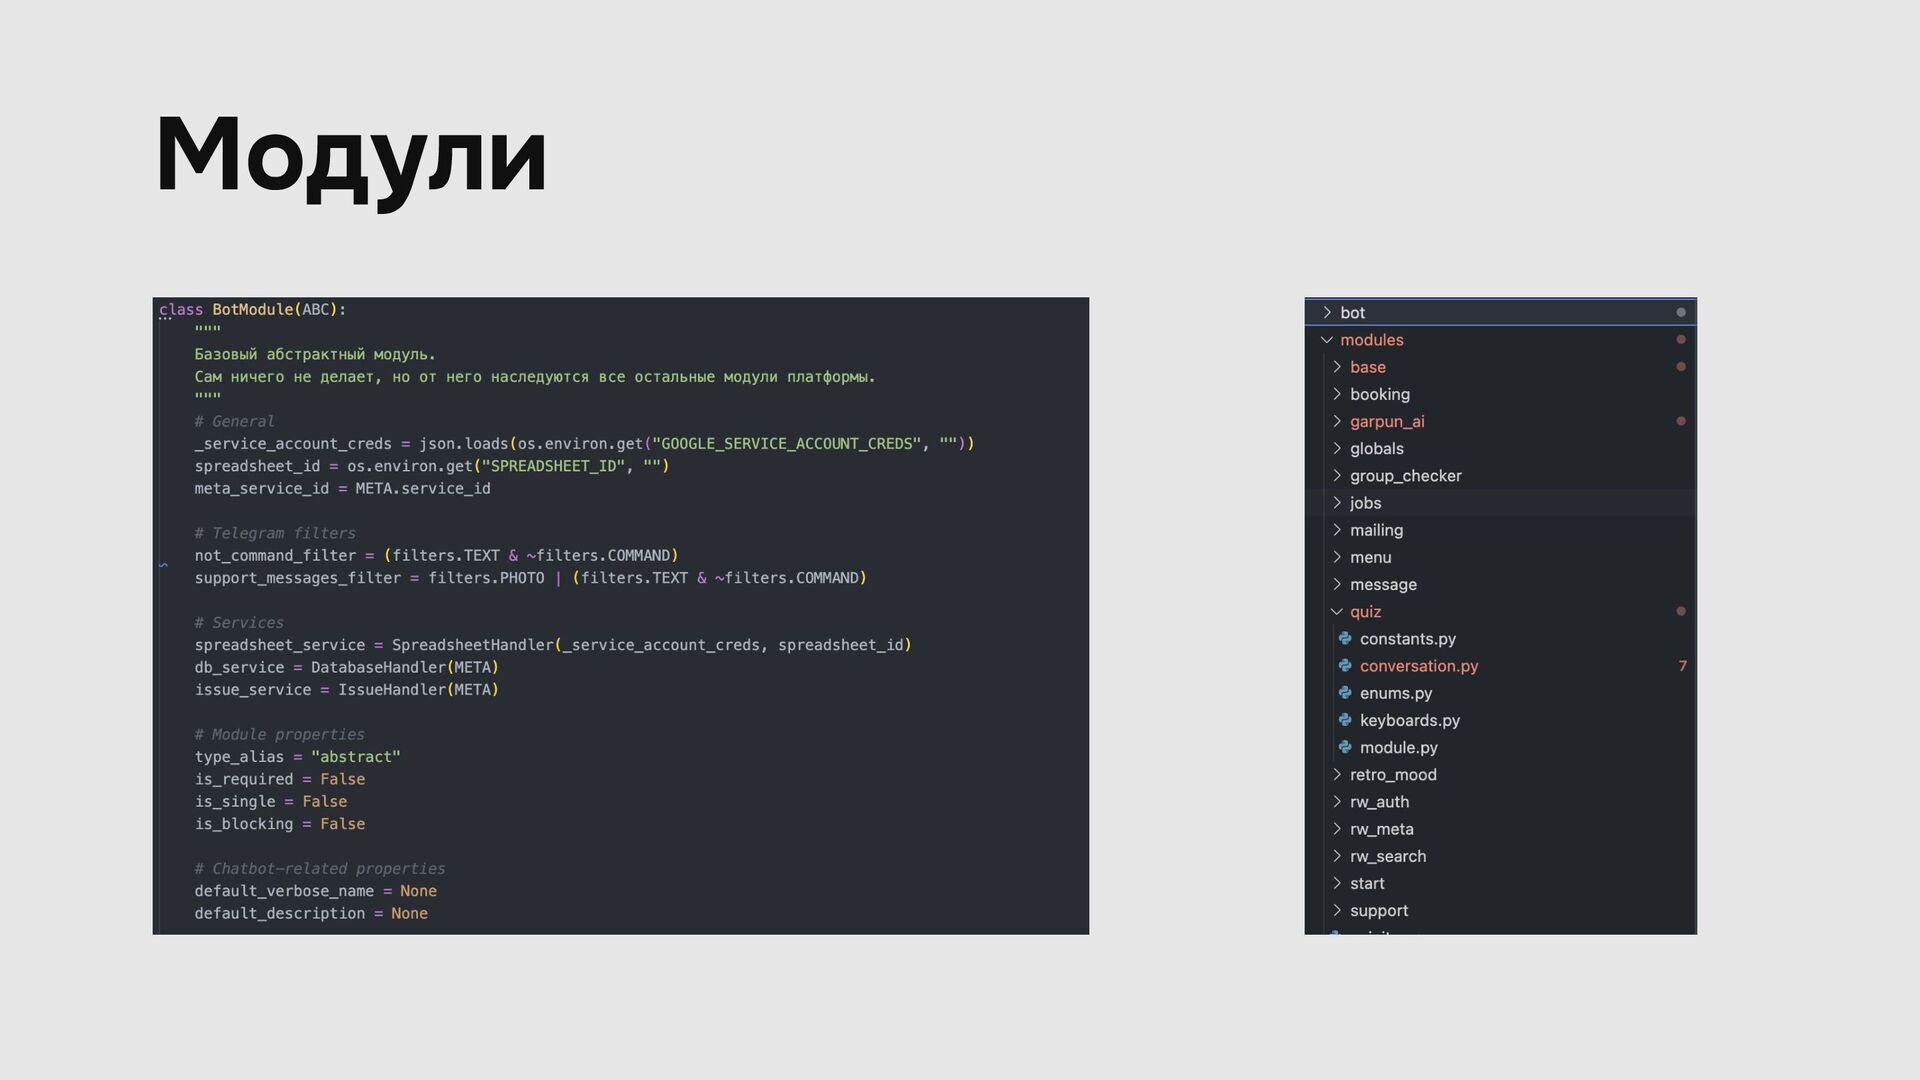This screenshot has width=1920, height=1080.
Task: Click the Python icon beside constants.py
Action: coord(1345,639)
